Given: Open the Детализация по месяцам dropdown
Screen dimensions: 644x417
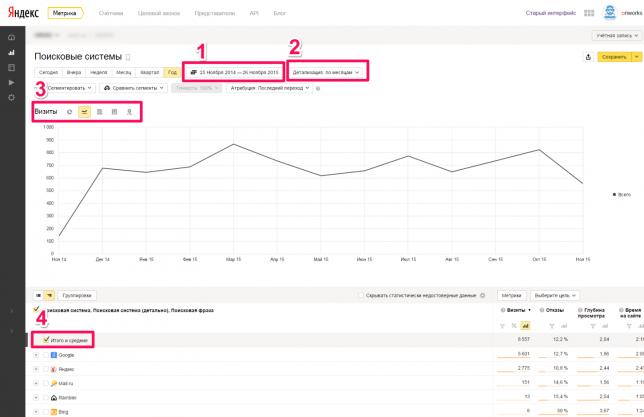Looking at the screenshot, I should pyautogui.click(x=326, y=72).
